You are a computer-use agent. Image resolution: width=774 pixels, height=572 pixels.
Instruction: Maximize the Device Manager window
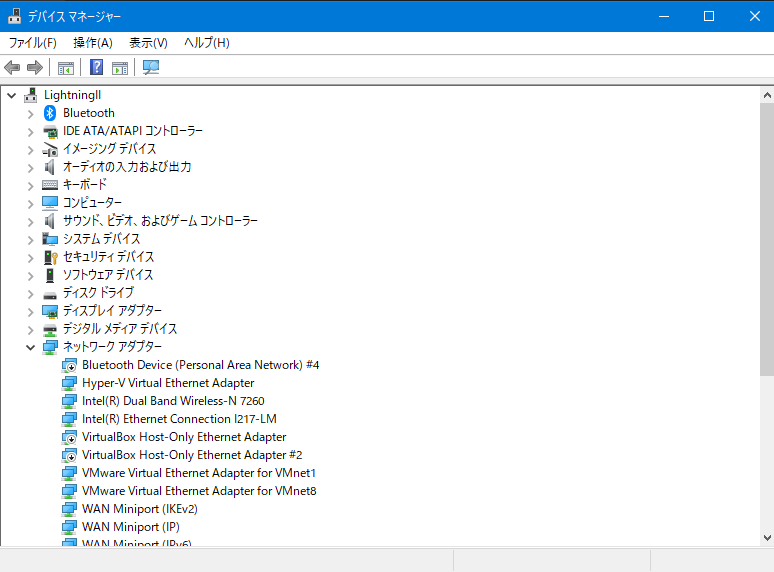tap(709, 16)
